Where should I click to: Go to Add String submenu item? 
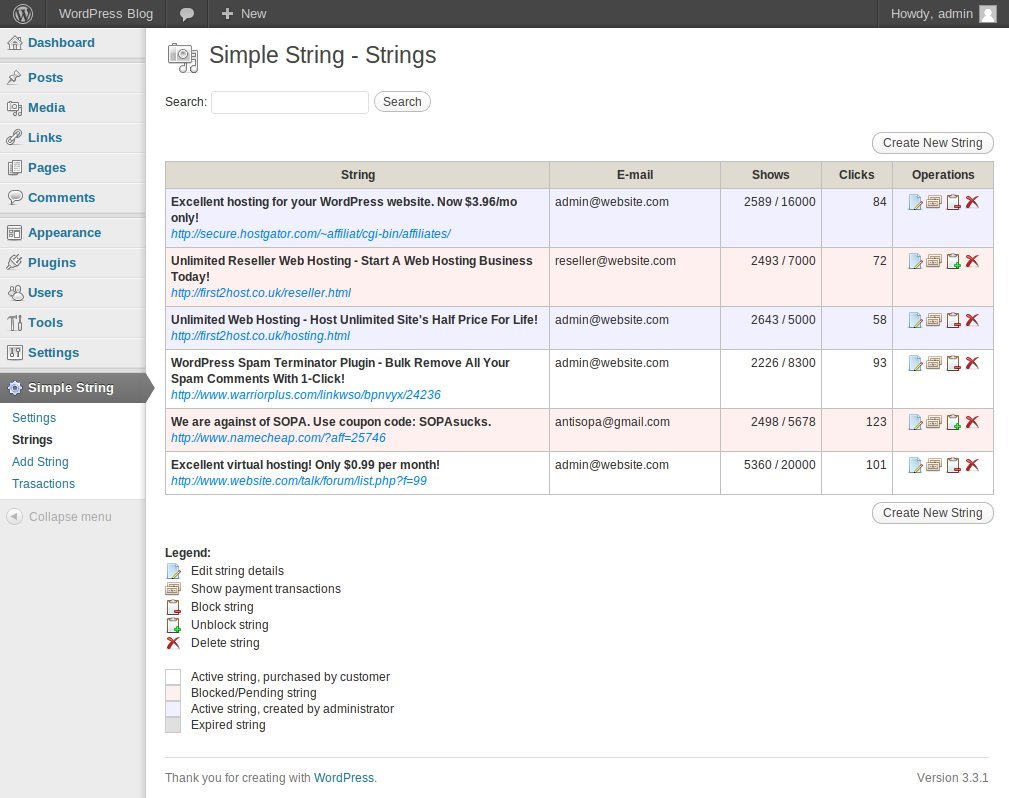pyautogui.click(x=40, y=462)
